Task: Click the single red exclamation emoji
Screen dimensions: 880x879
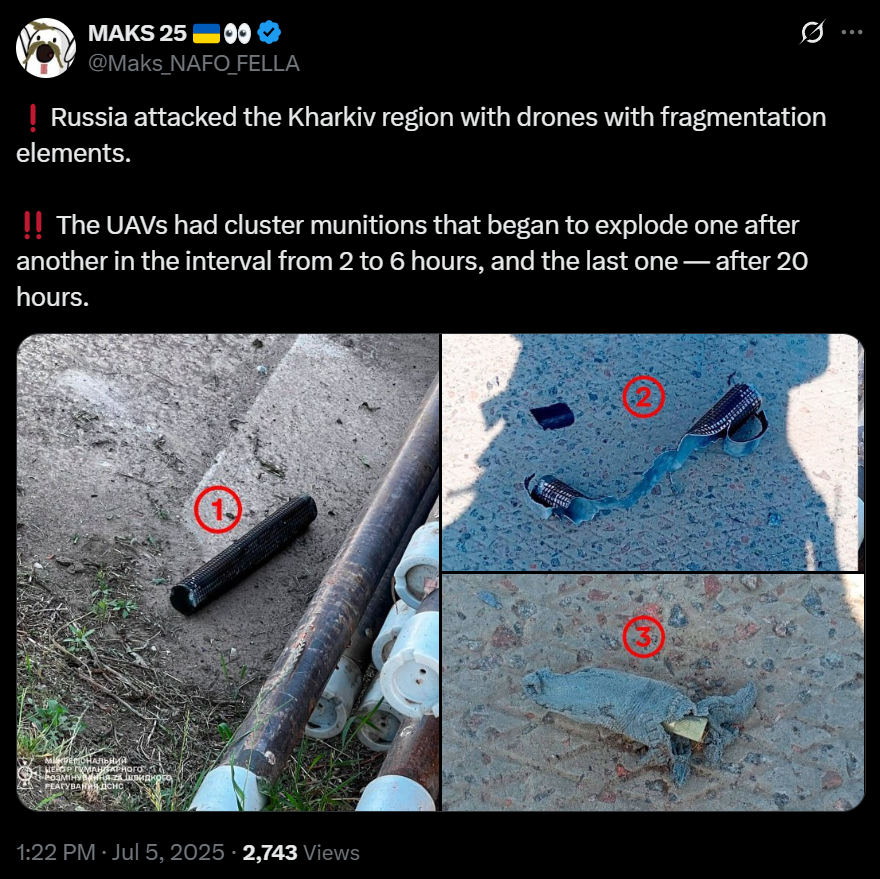Action: pos(33,118)
